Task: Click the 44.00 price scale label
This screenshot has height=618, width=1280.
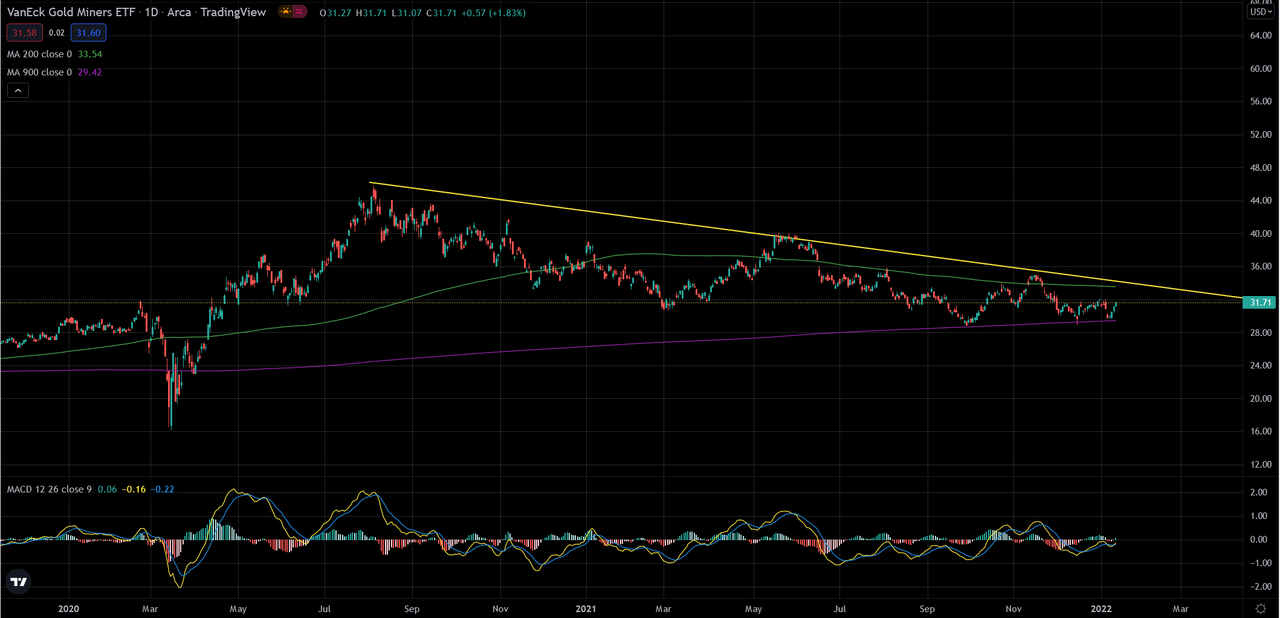Action: click(1260, 200)
